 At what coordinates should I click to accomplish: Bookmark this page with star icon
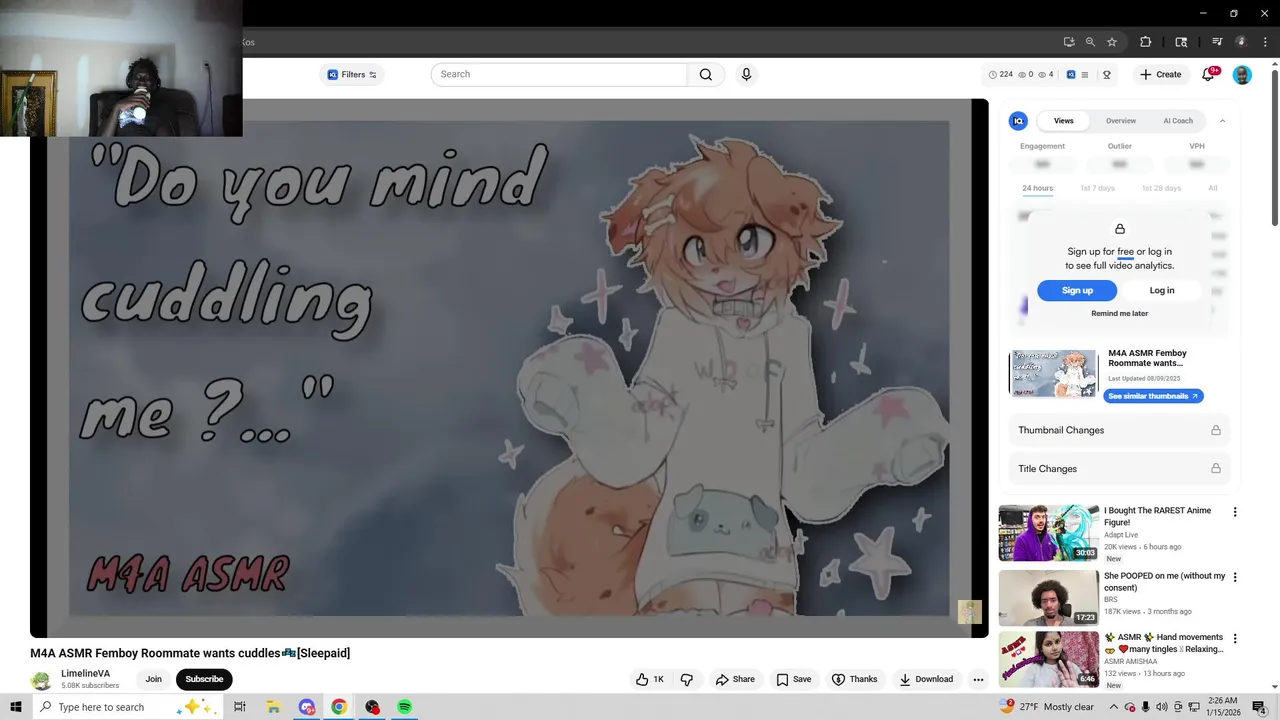point(1112,42)
